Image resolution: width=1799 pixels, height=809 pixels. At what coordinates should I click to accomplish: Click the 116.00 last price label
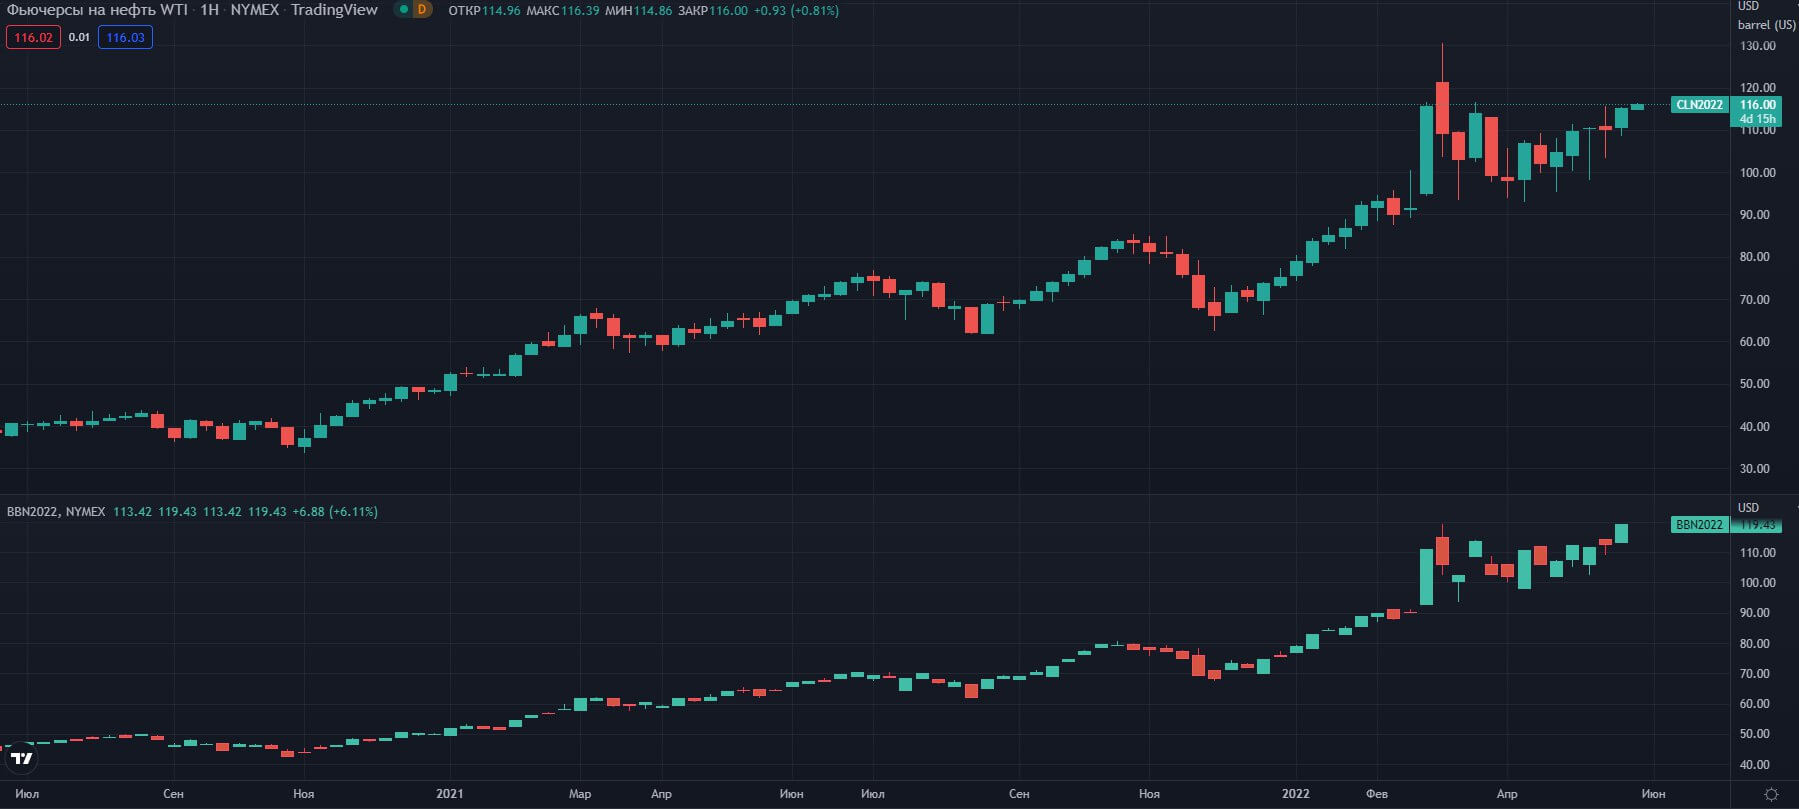pos(1757,104)
